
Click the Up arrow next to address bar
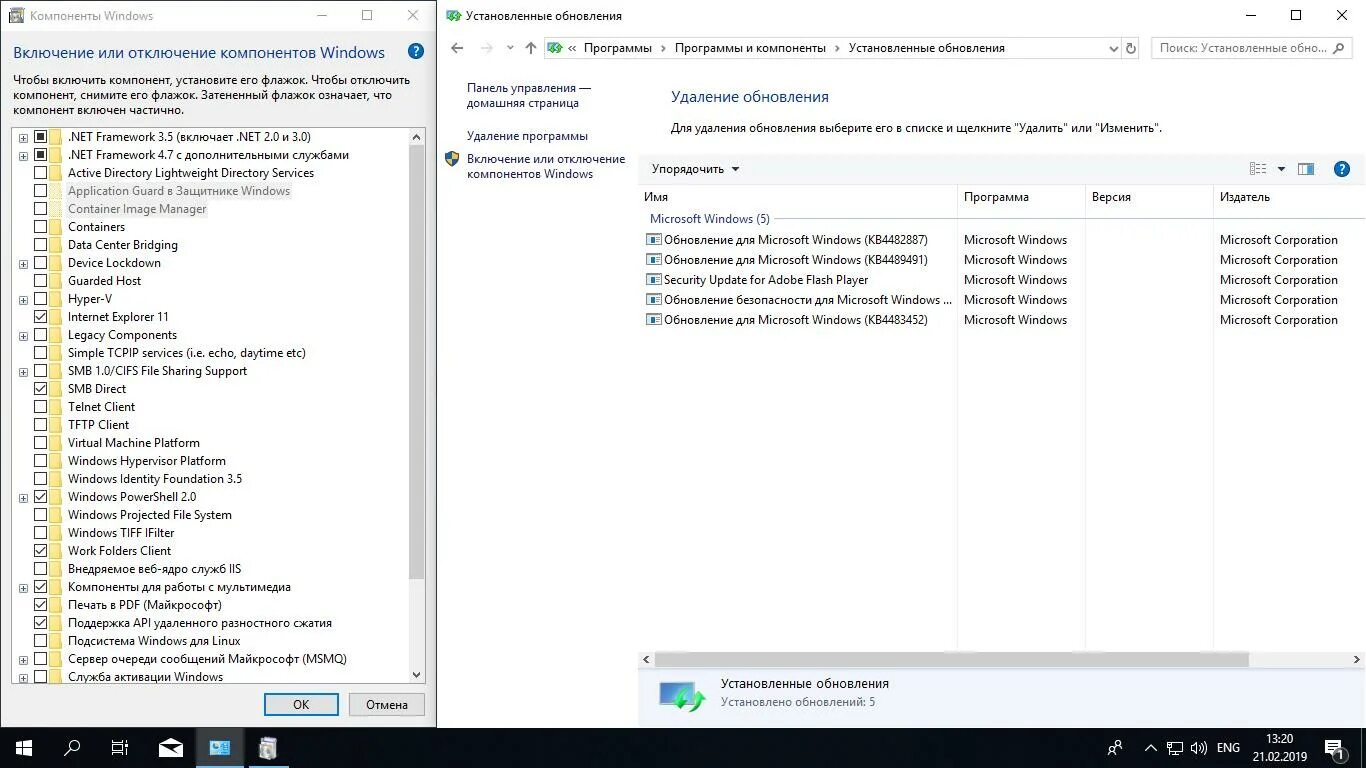point(531,48)
